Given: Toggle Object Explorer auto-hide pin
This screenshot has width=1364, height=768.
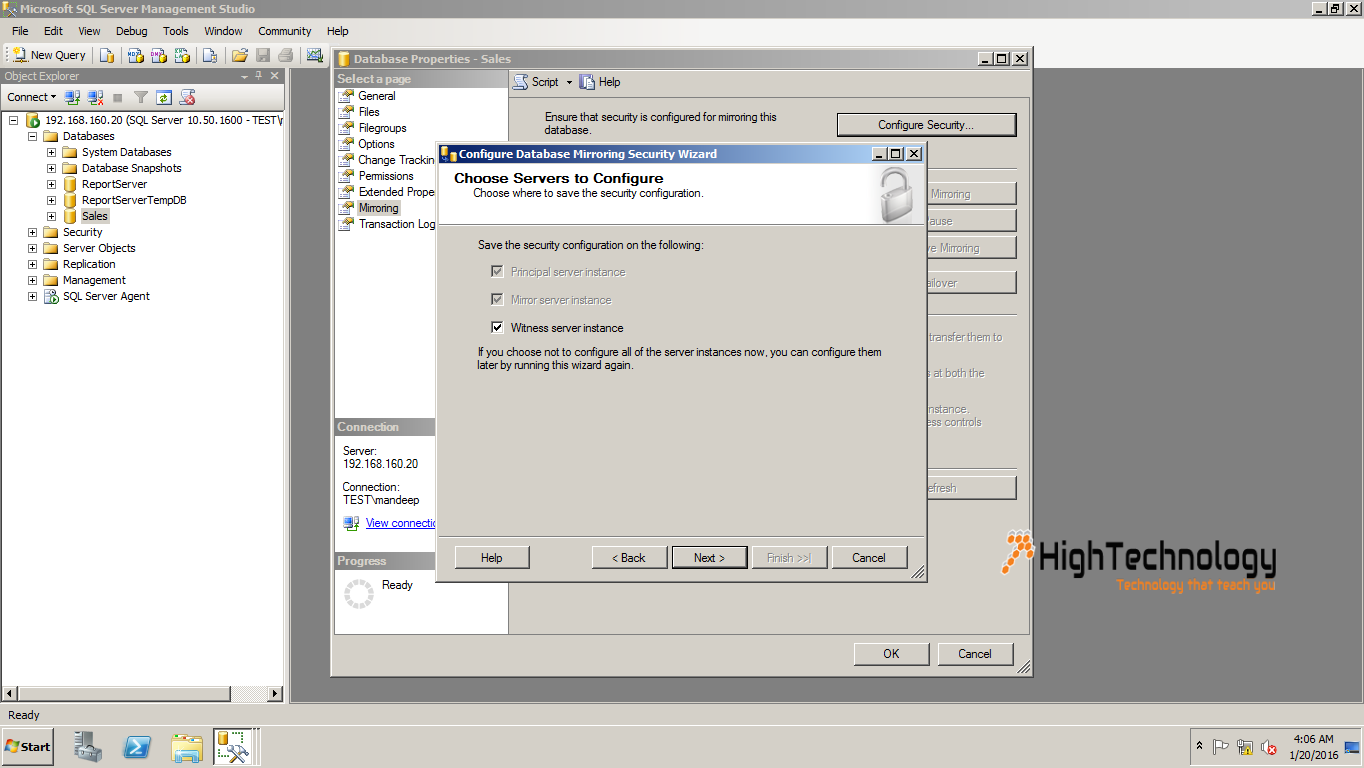Looking at the screenshot, I should tap(259, 76).
